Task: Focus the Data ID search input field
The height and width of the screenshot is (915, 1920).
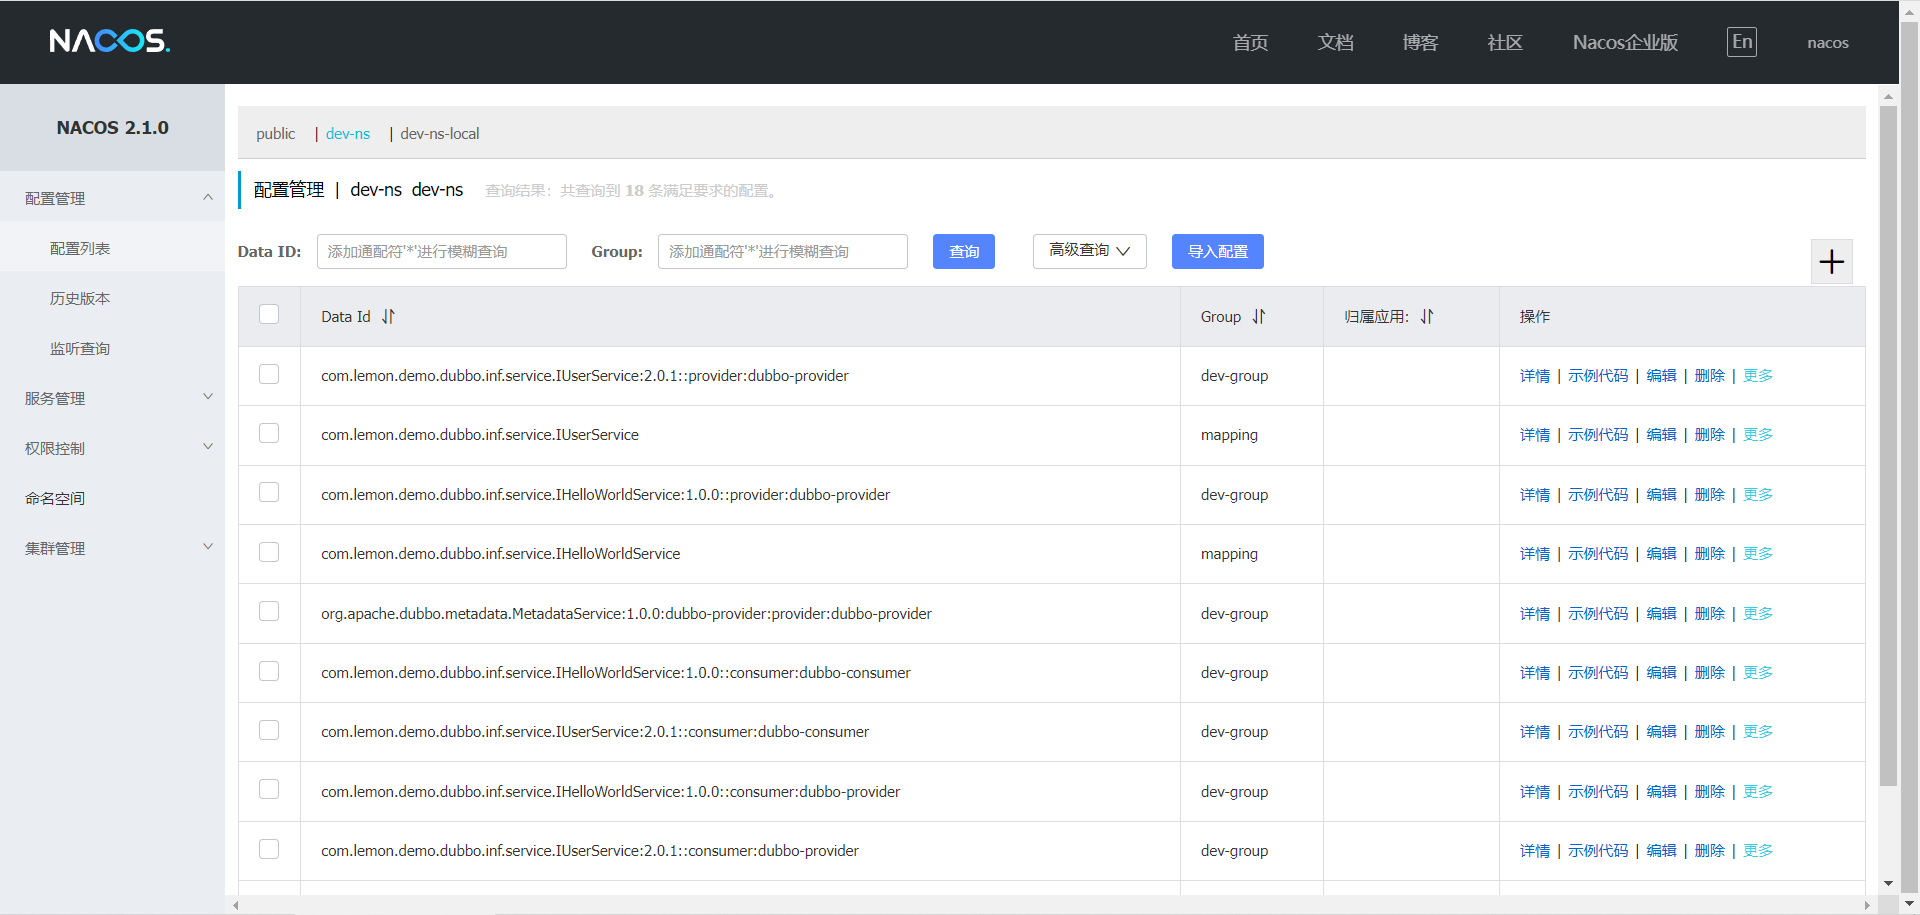Action: point(441,252)
